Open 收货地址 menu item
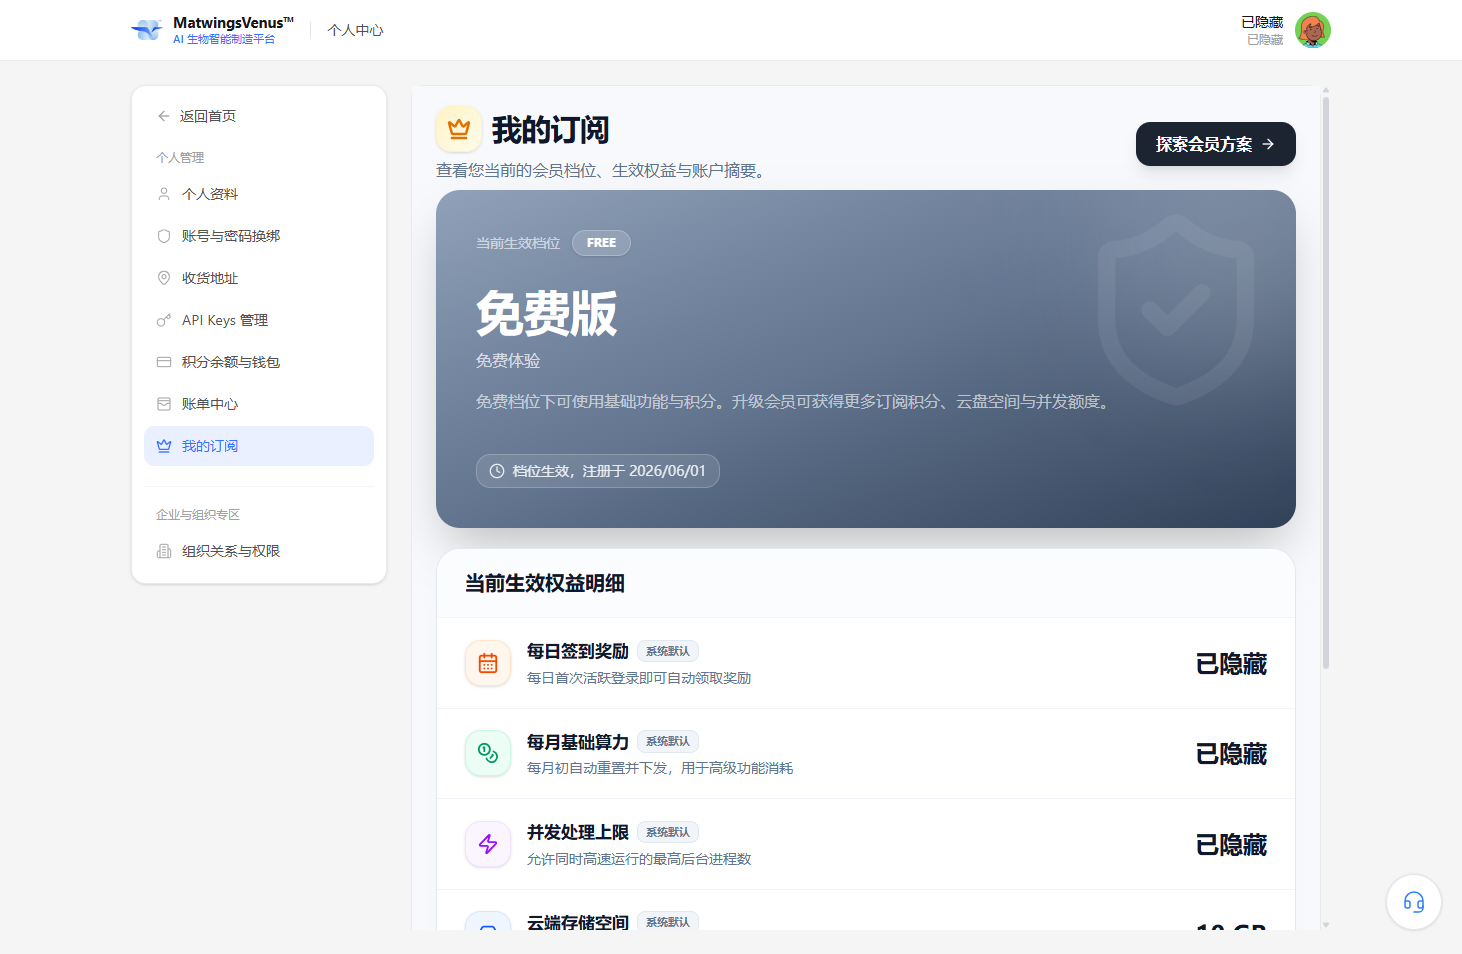This screenshot has width=1462, height=954. (259, 278)
